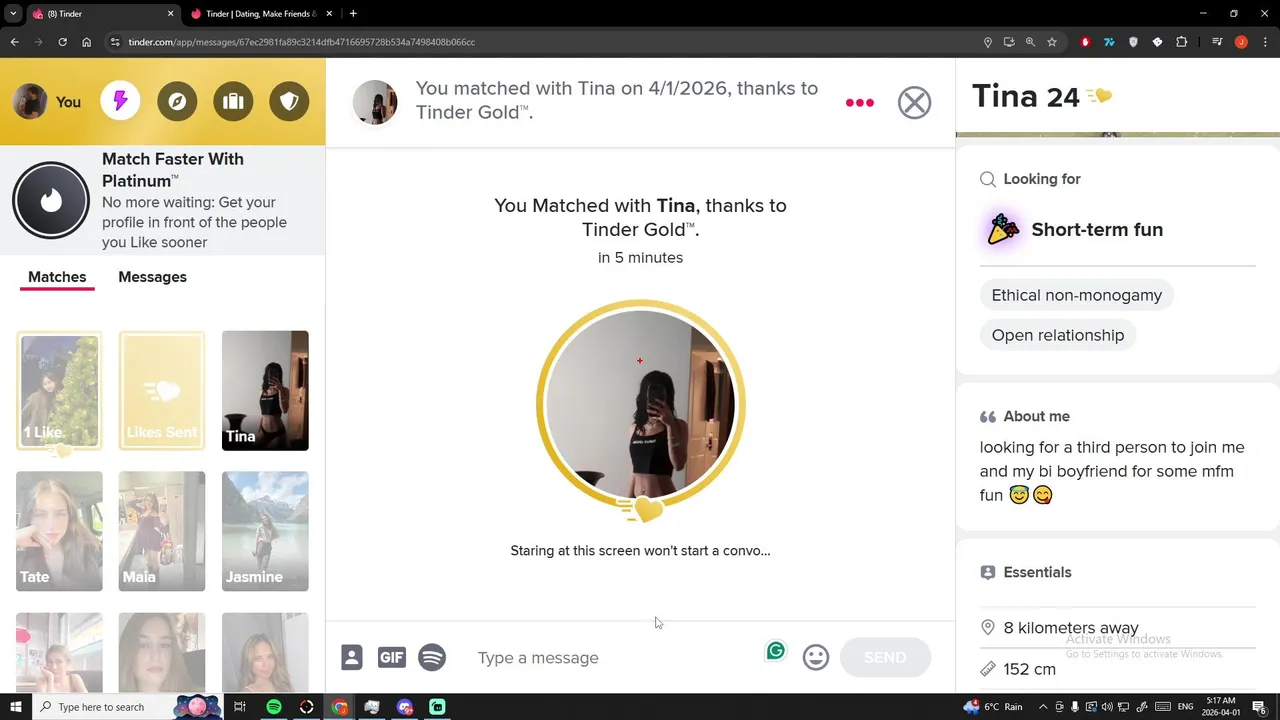1280x720 pixels.
Task: Open the purple lightning Boost icon
Action: click(x=120, y=101)
